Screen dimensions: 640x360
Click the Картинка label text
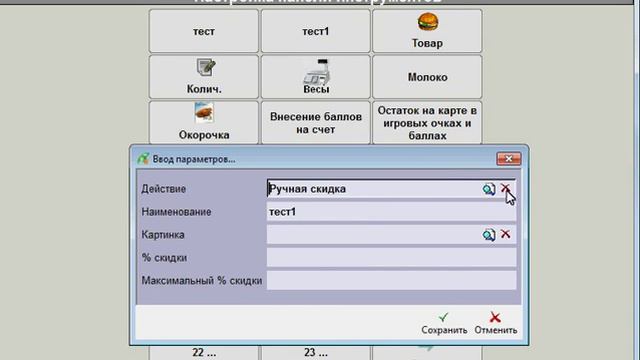(163, 235)
